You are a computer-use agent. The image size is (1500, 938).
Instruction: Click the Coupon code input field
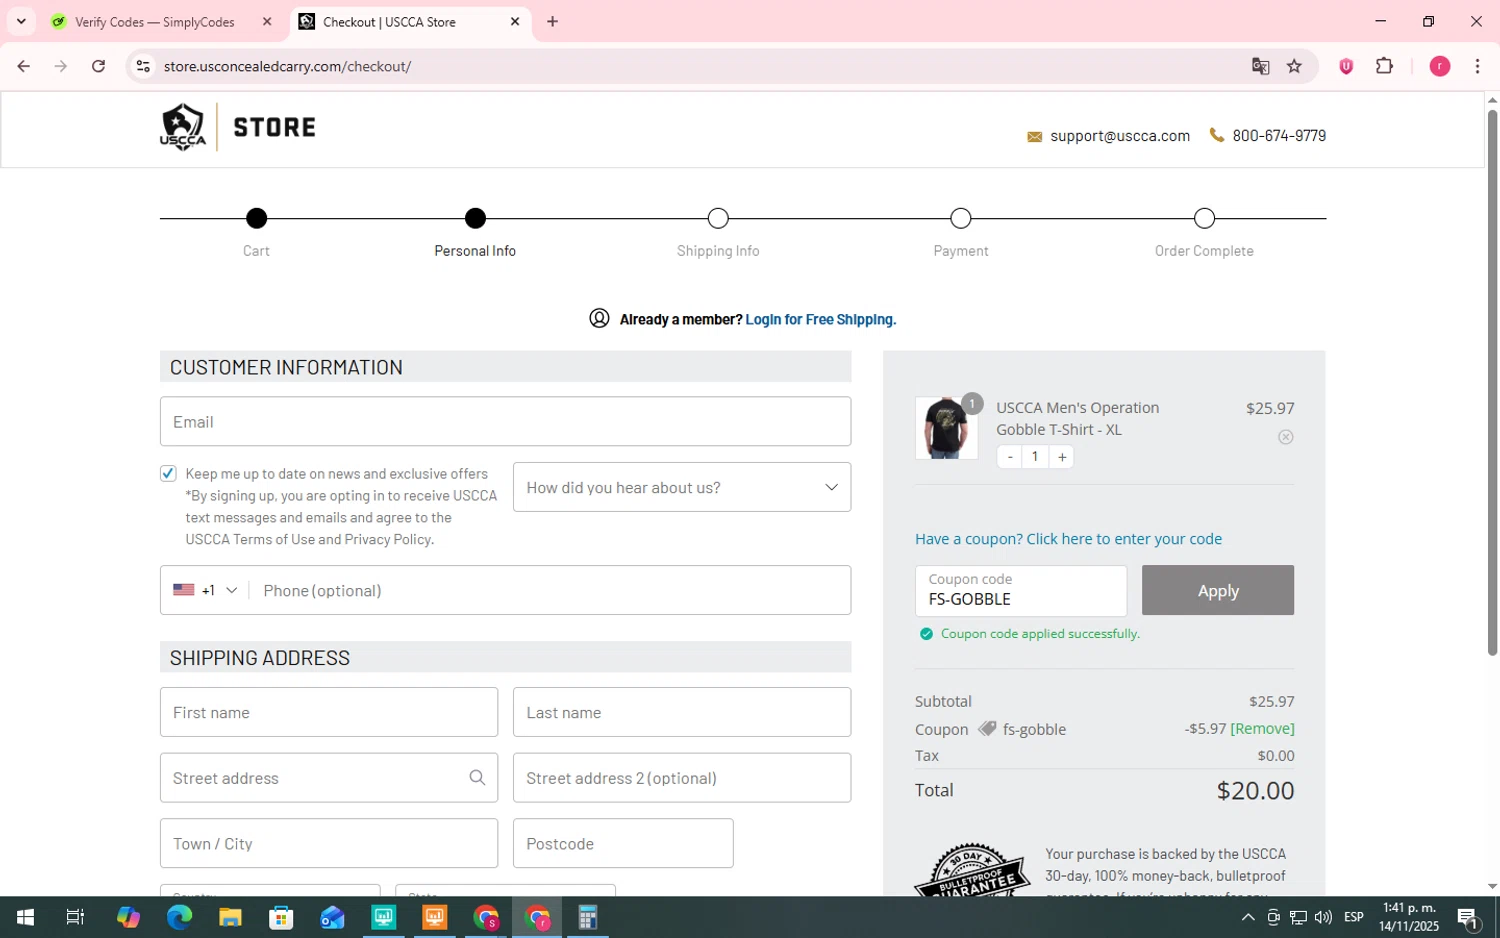(x=1021, y=591)
